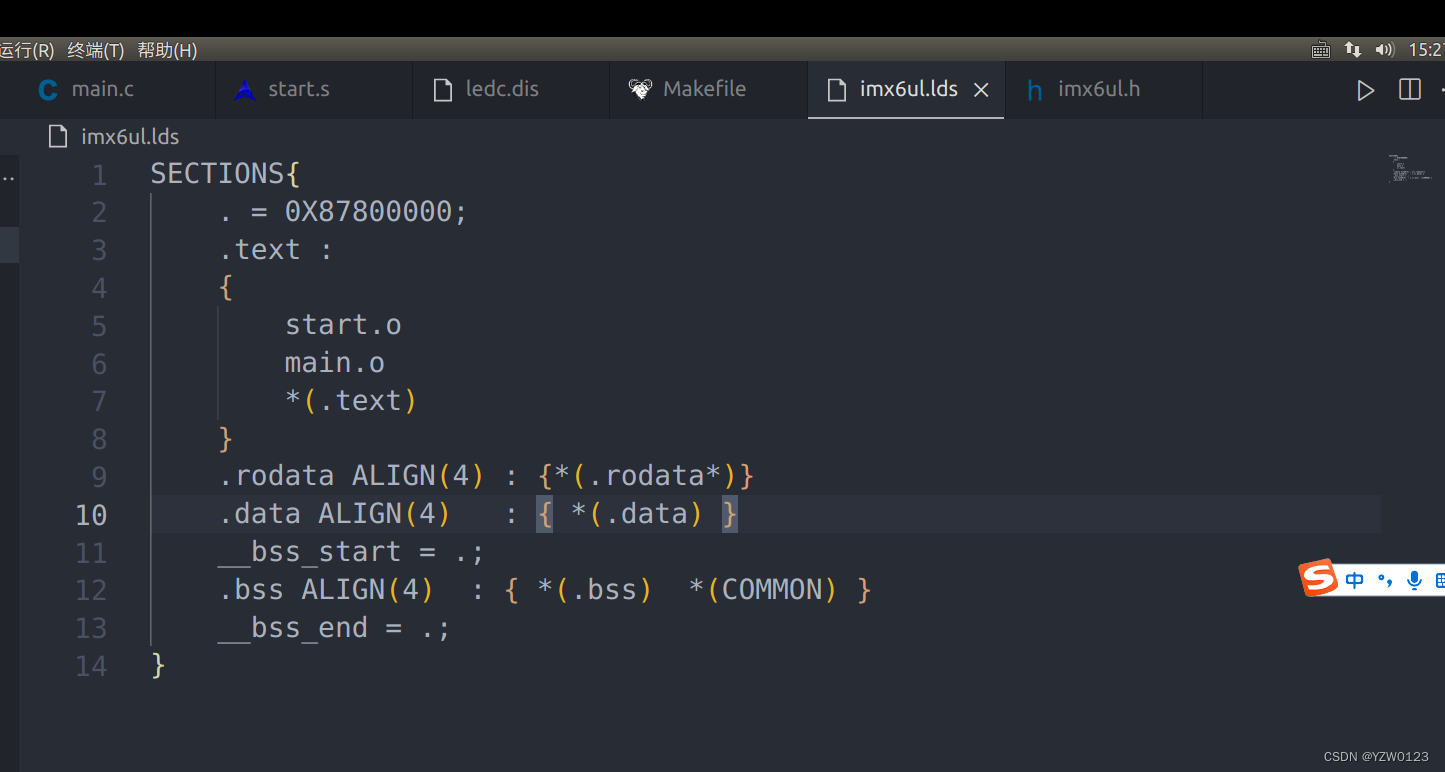Click the network transfer tray icon

pyautogui.click(x=1353, y=49)
